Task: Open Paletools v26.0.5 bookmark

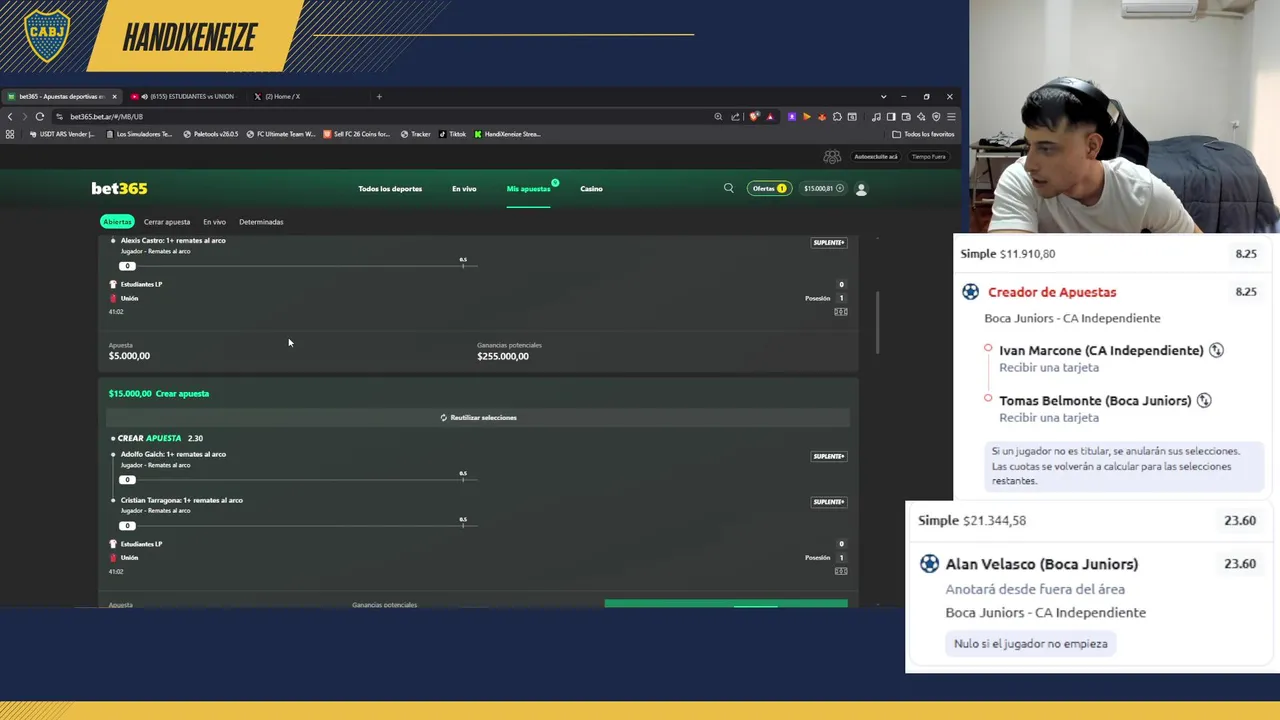Action: click(x=211, y=134)
